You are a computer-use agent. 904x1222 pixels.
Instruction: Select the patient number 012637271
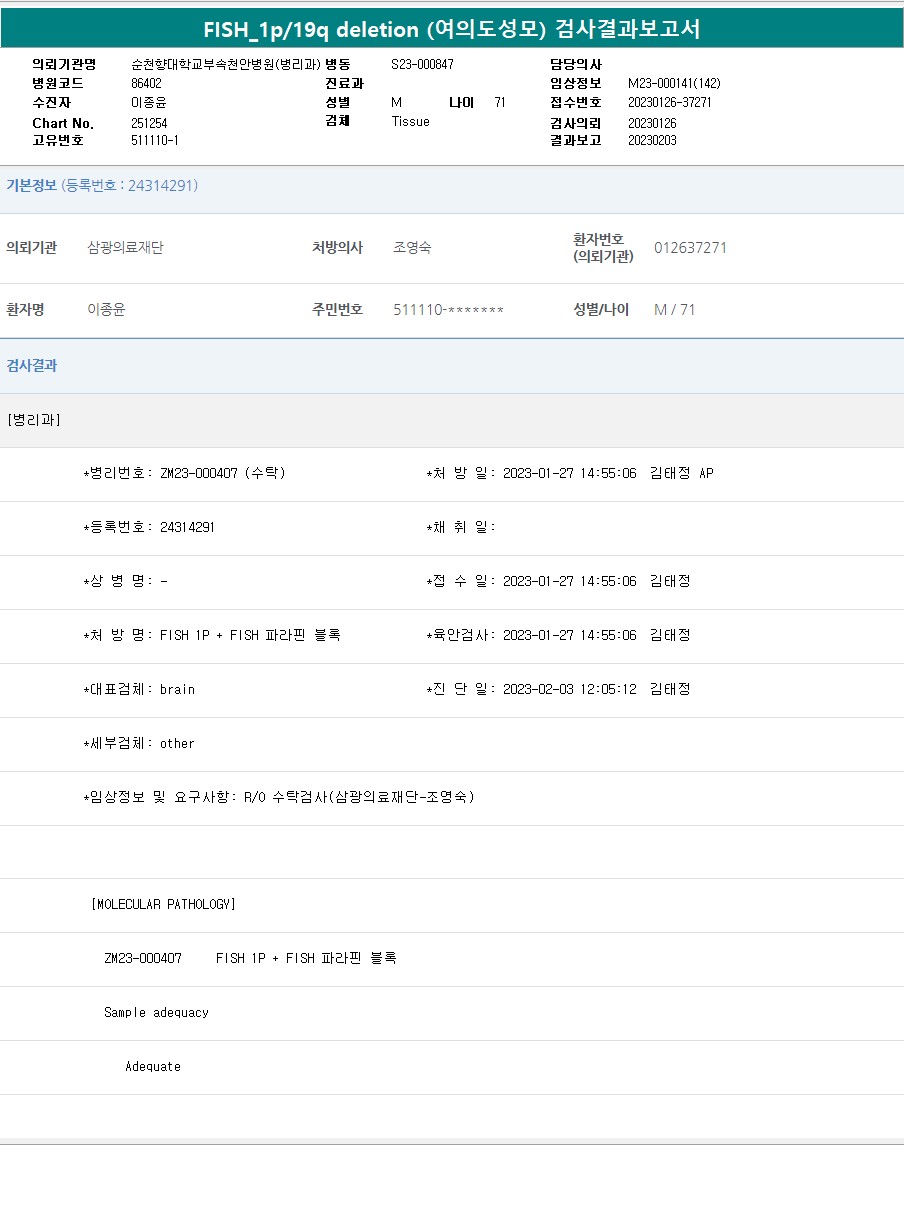(x=690, y=248)
